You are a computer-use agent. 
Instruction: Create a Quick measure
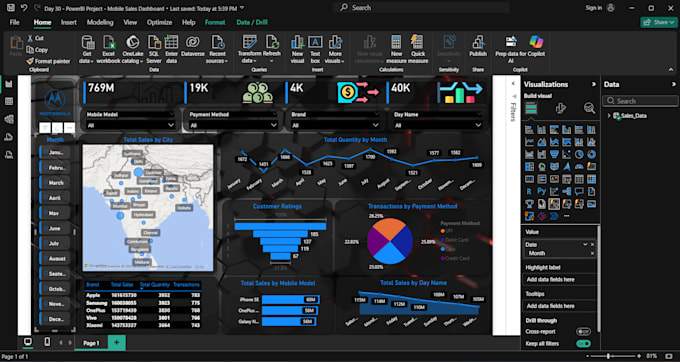click(x=418, y=49)
